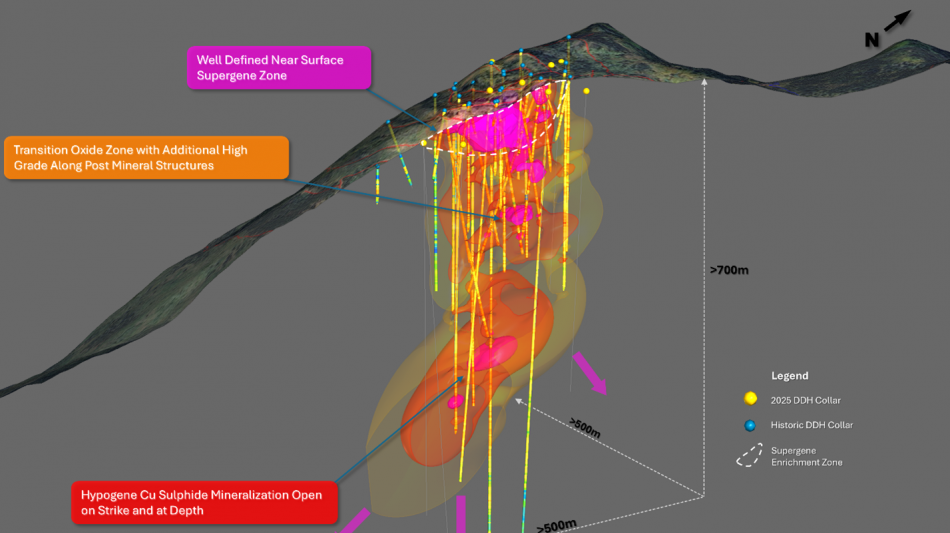Click the 'Supergene Enrichment Zone' legend text
This screenshot has height=533, width=950.
point(806,456)
